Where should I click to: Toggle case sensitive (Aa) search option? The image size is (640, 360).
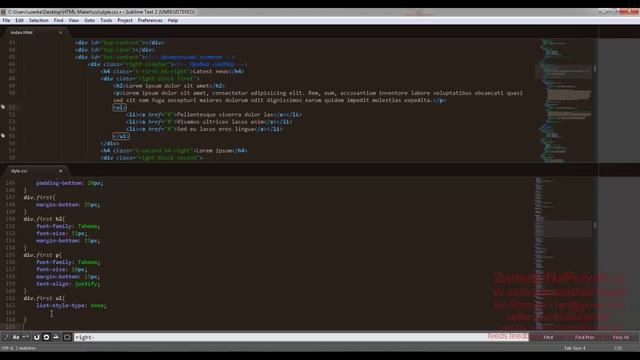point(16,337)
